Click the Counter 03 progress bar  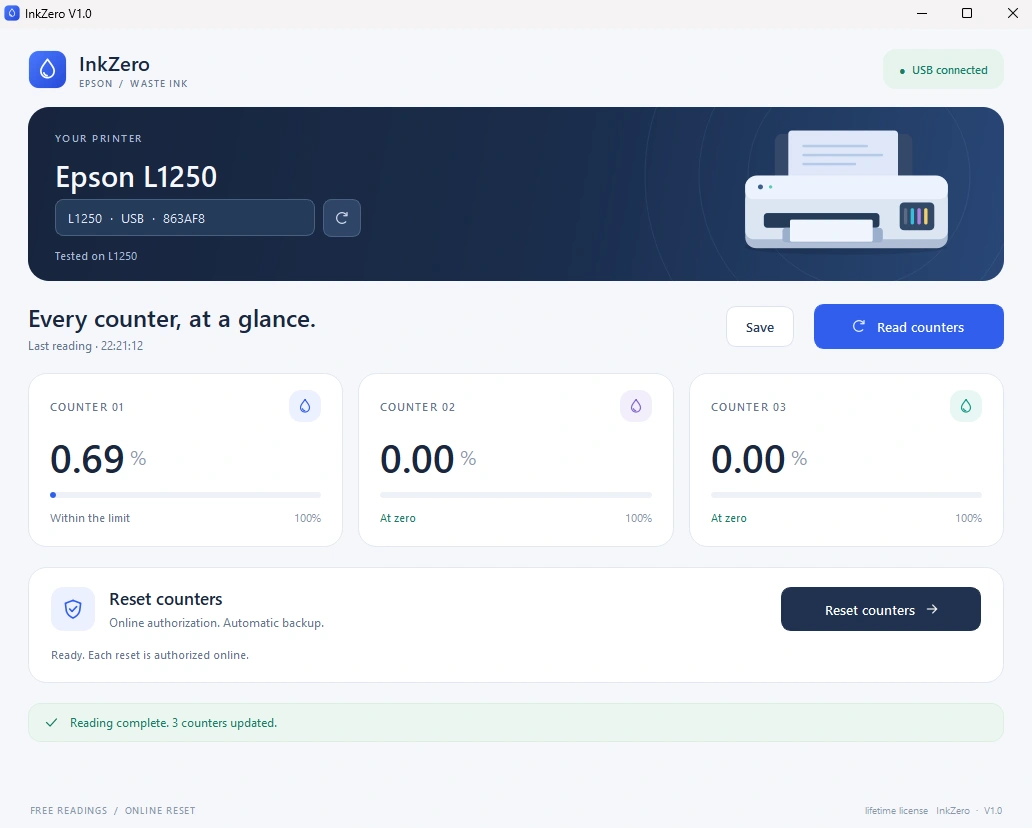846,495
